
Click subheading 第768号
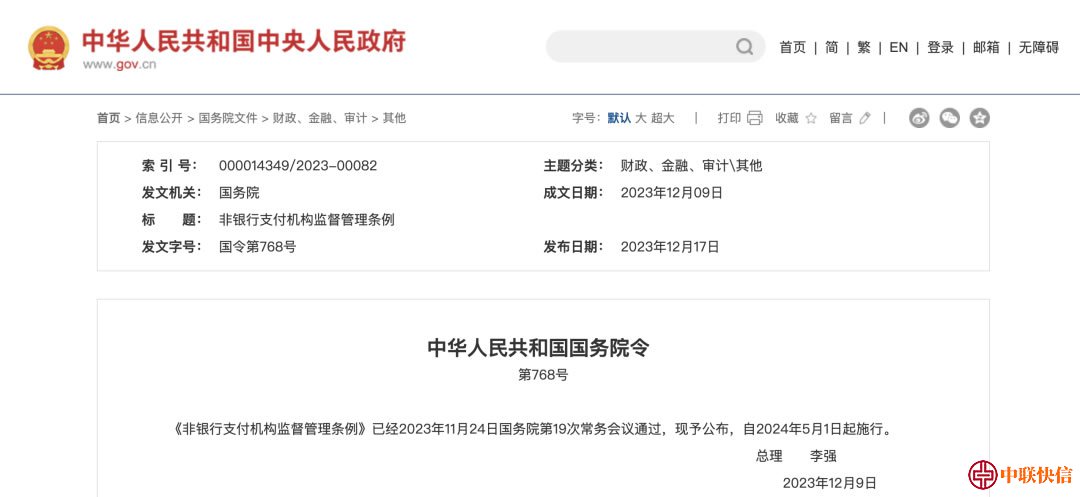tap(543, 376)
